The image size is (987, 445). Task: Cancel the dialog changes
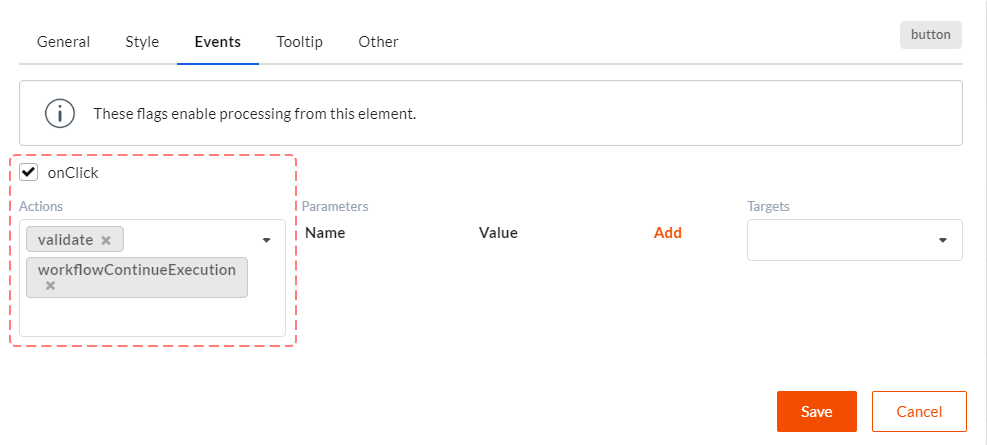pyautogui.click(x=919, y=412)
